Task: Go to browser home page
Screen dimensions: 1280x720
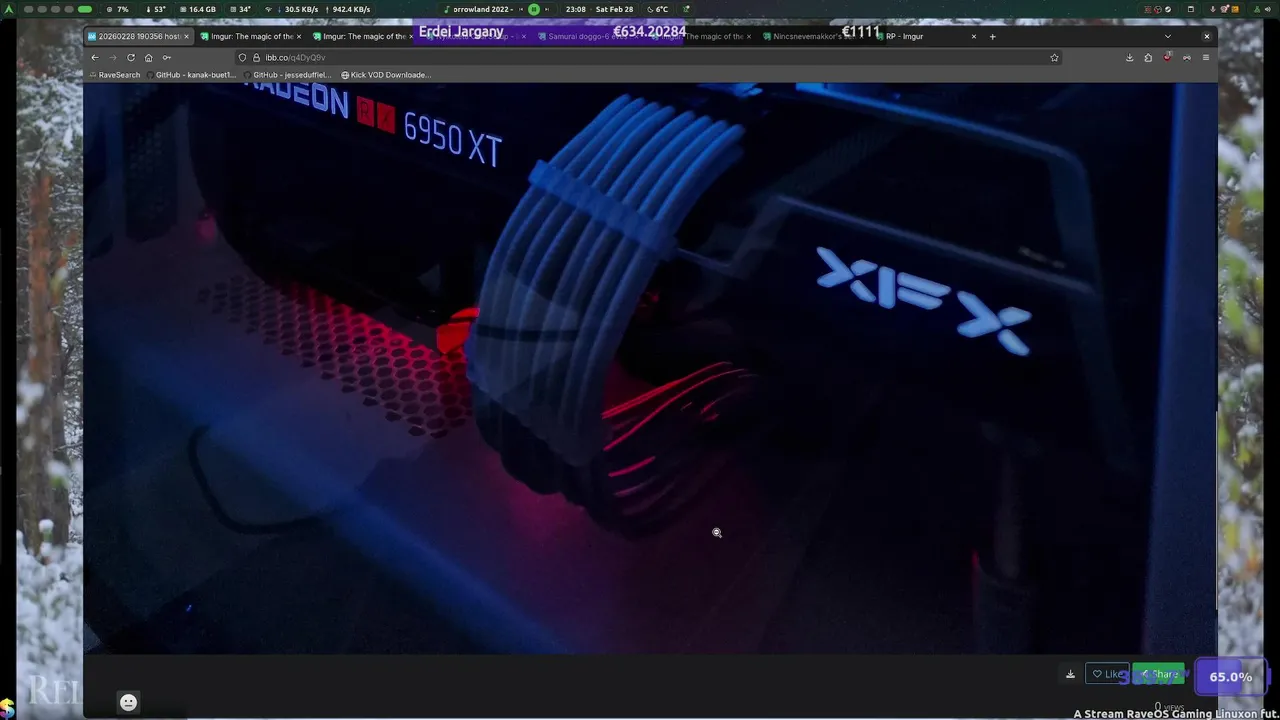Action: [x=148, y=58]
